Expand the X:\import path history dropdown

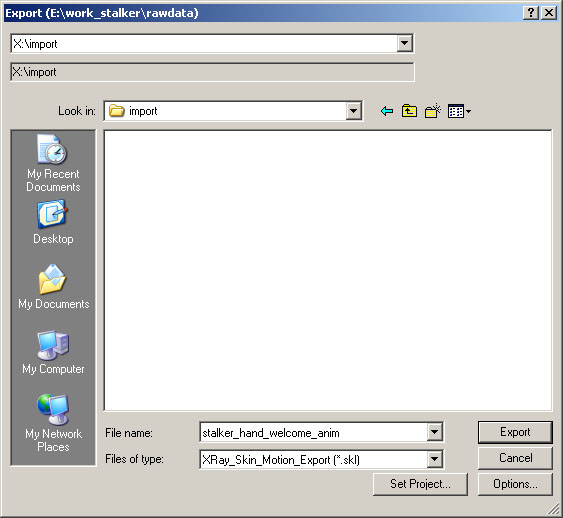tap(404, 43)
